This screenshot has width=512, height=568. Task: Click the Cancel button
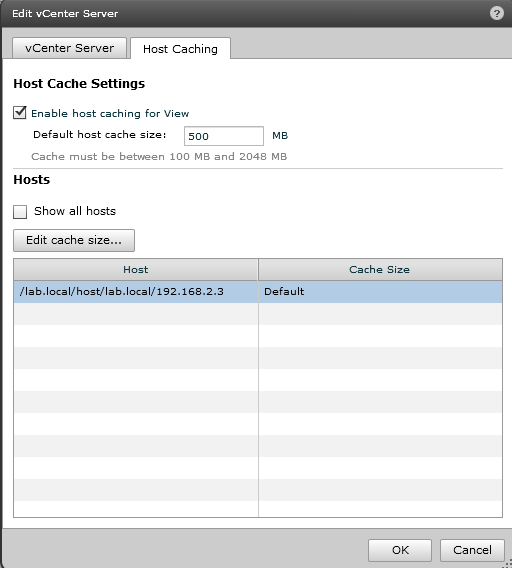click(472, 550)
